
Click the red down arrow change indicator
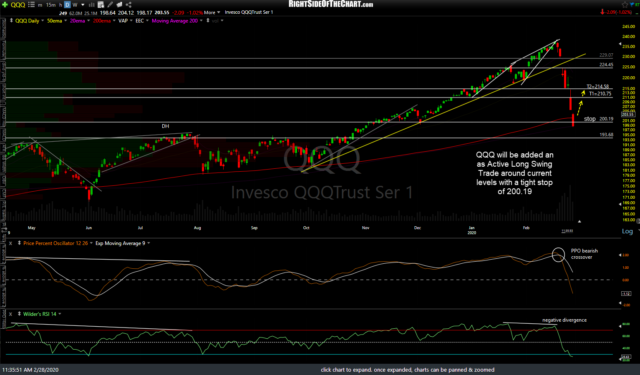(x=602, y=13)
